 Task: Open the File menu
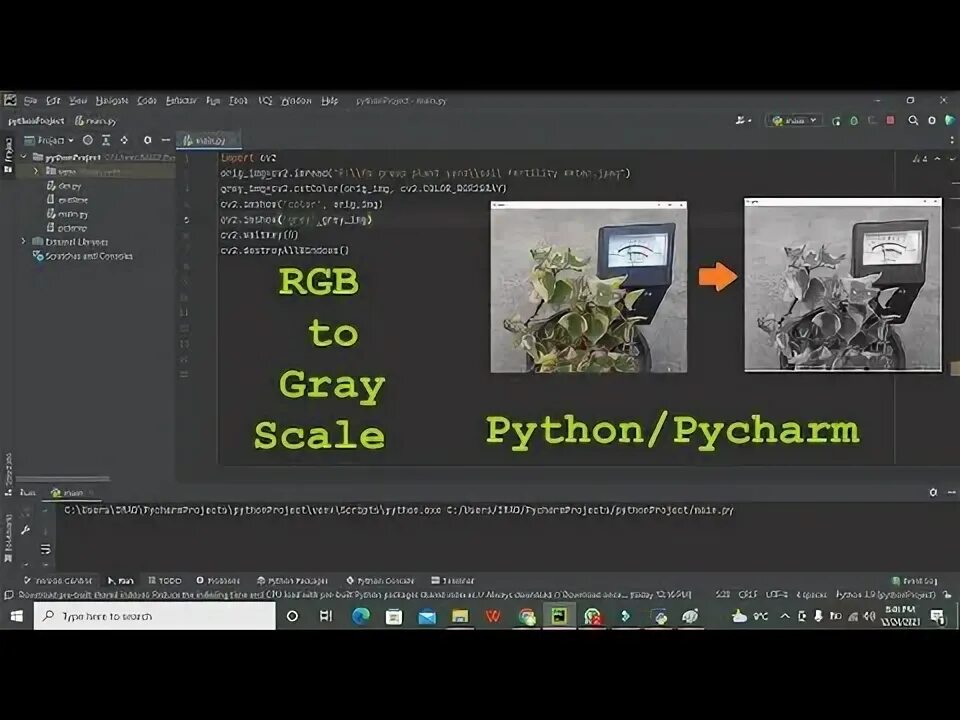31,100
